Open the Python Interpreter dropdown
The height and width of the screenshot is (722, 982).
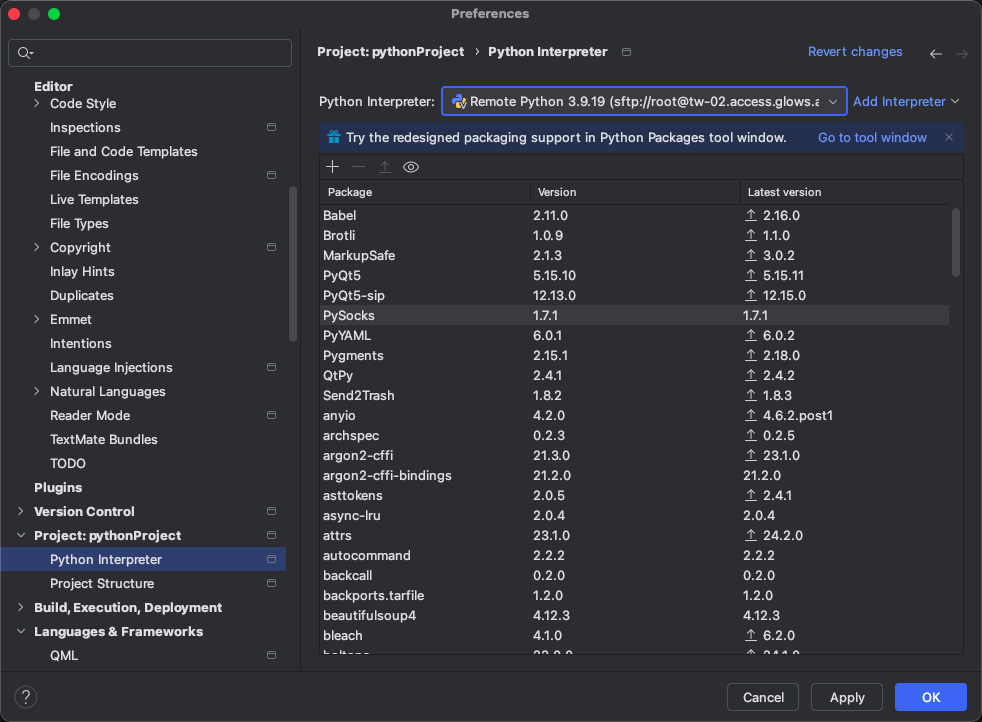click(x=644, y=101)
